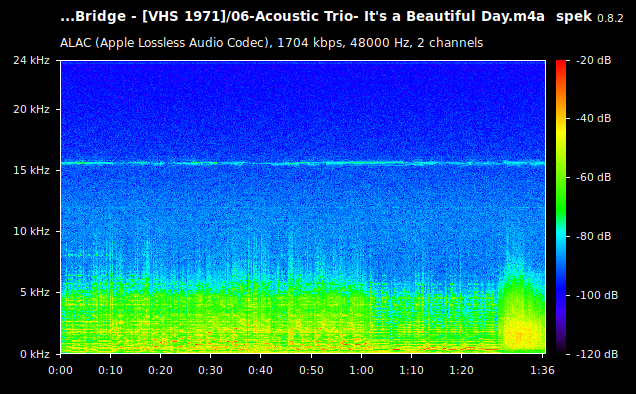Viewport: 636px width, 394px height.
Task: Click the 'ALAC (Apple Lossless Audio Codec)' codec info line
Action: tap(271, 43)
